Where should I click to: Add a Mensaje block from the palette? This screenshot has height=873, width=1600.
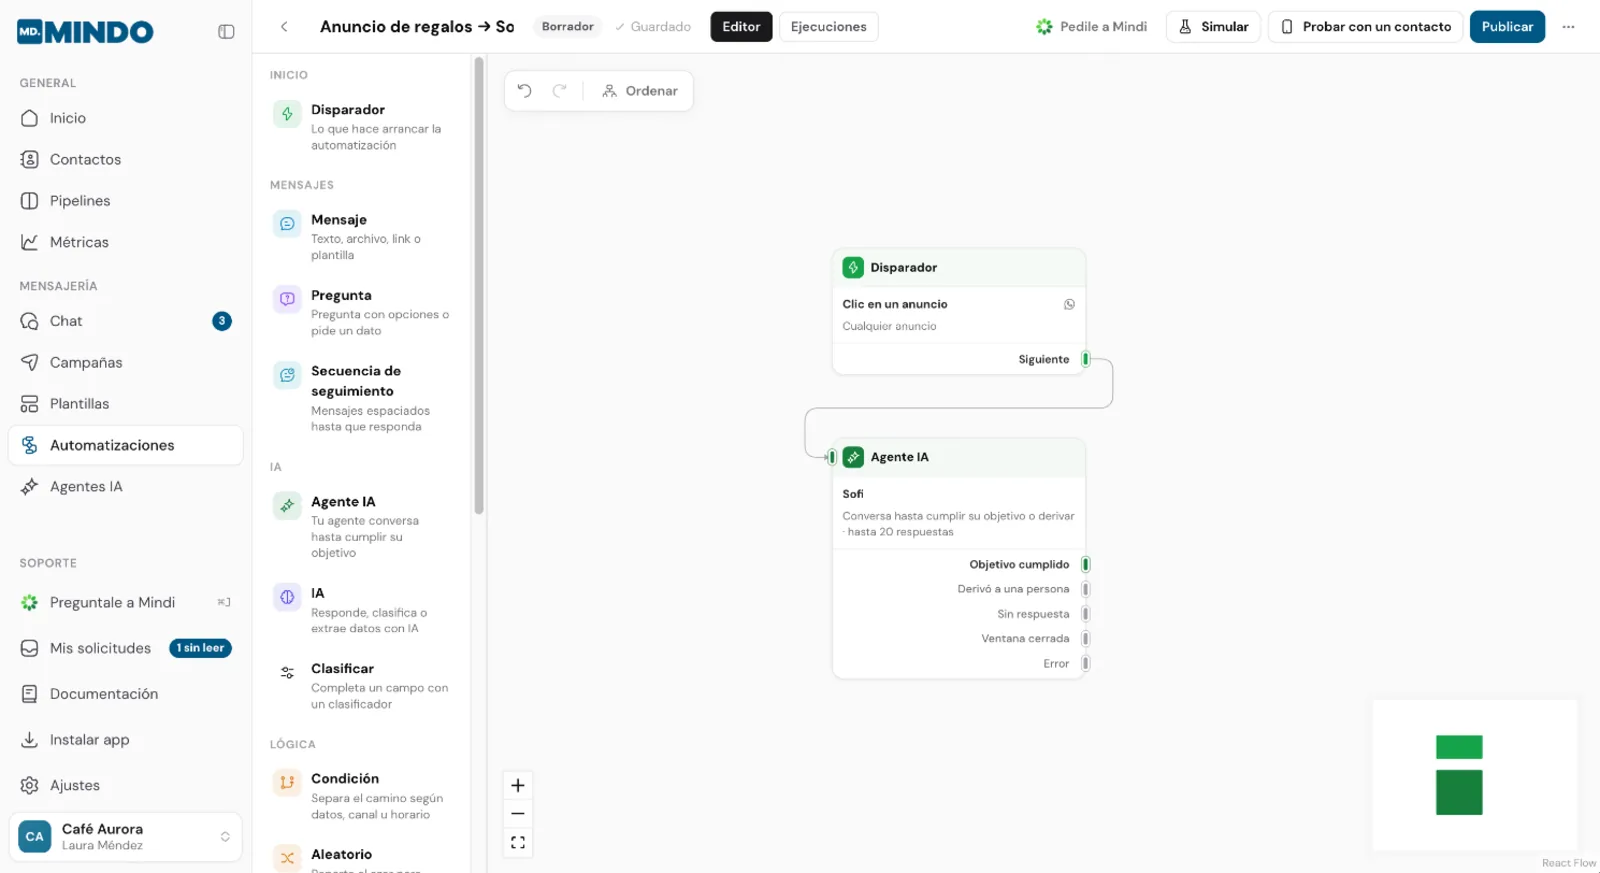[x=362, y=237]
